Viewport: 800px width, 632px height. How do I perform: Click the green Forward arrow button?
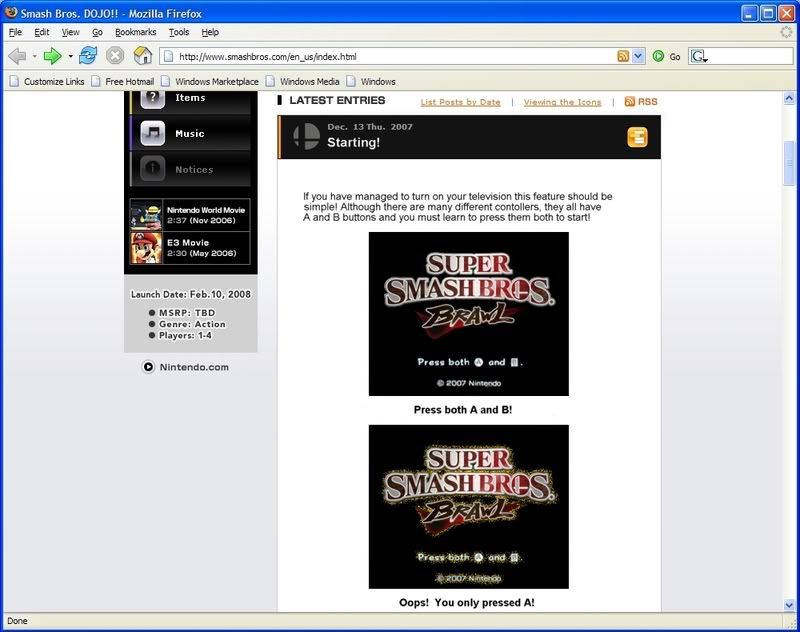pos(52,56)
